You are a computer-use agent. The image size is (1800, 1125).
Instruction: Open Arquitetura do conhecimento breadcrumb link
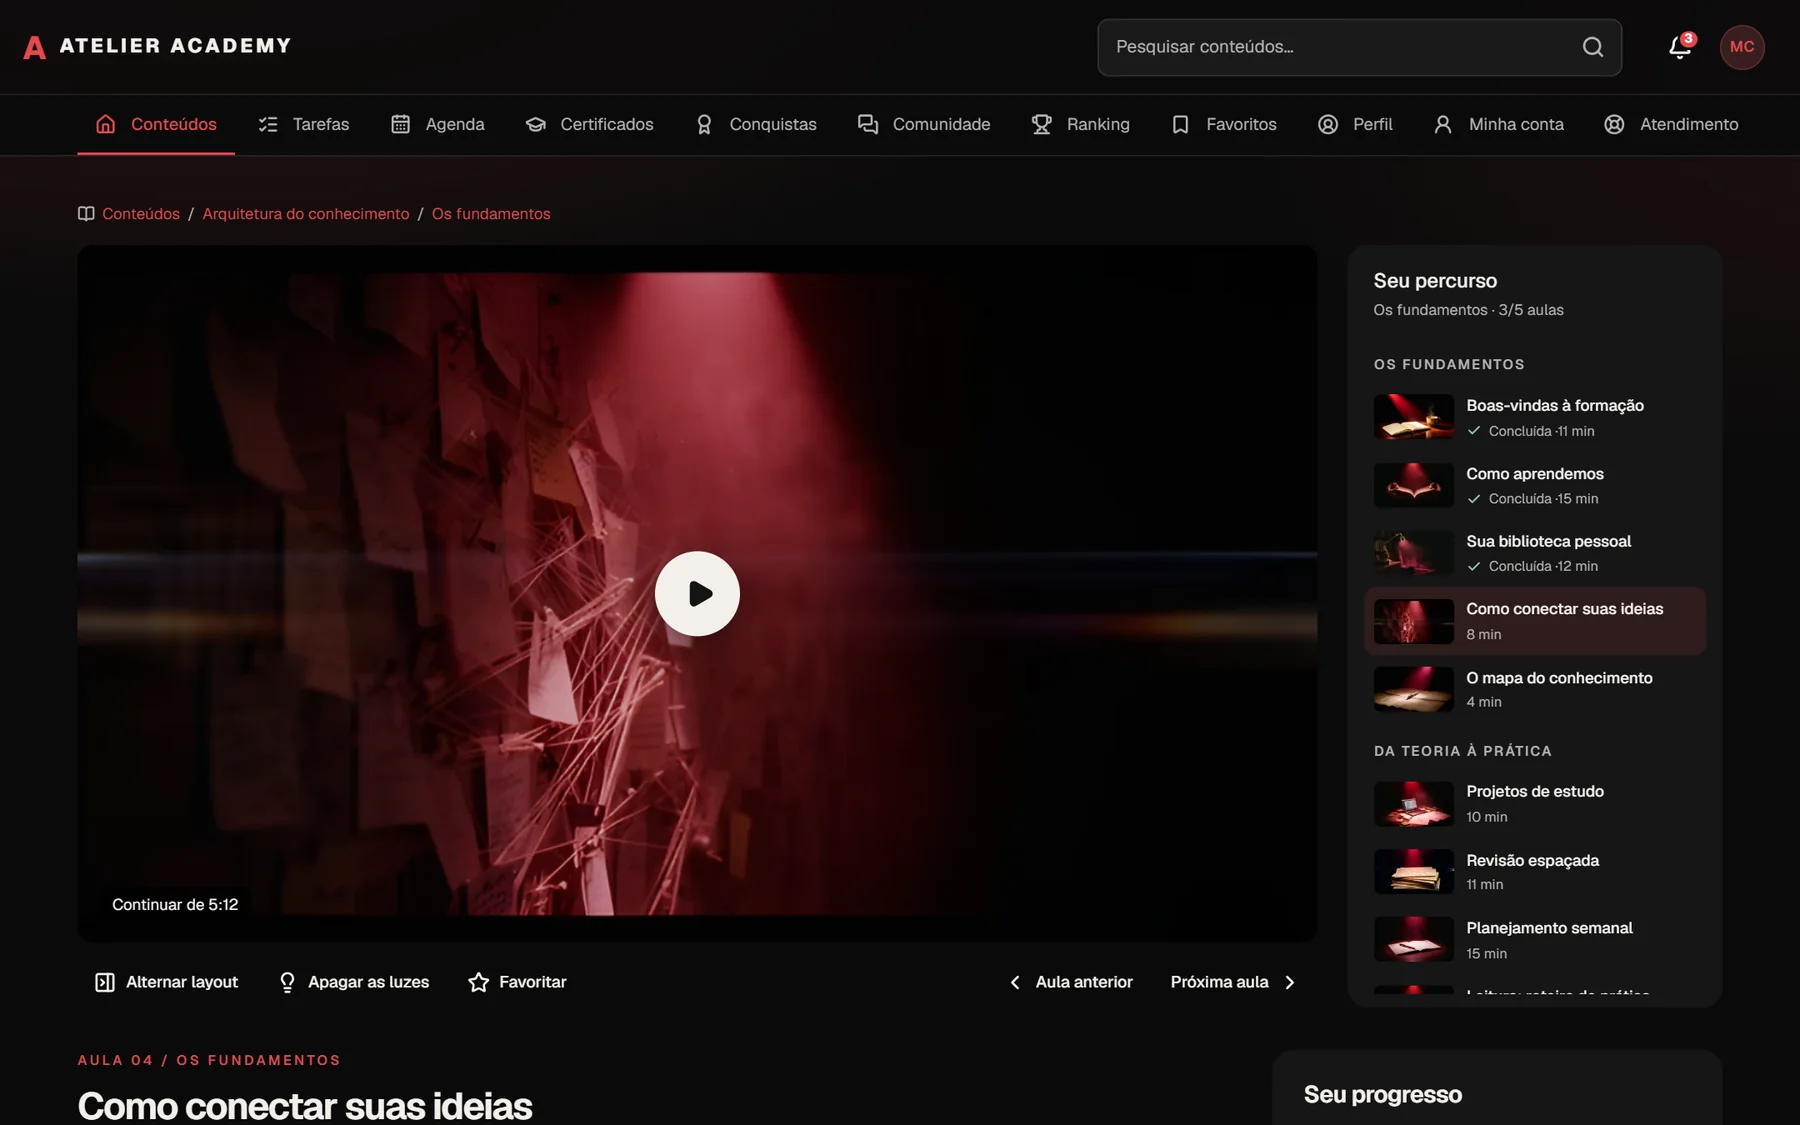point(306,214)
